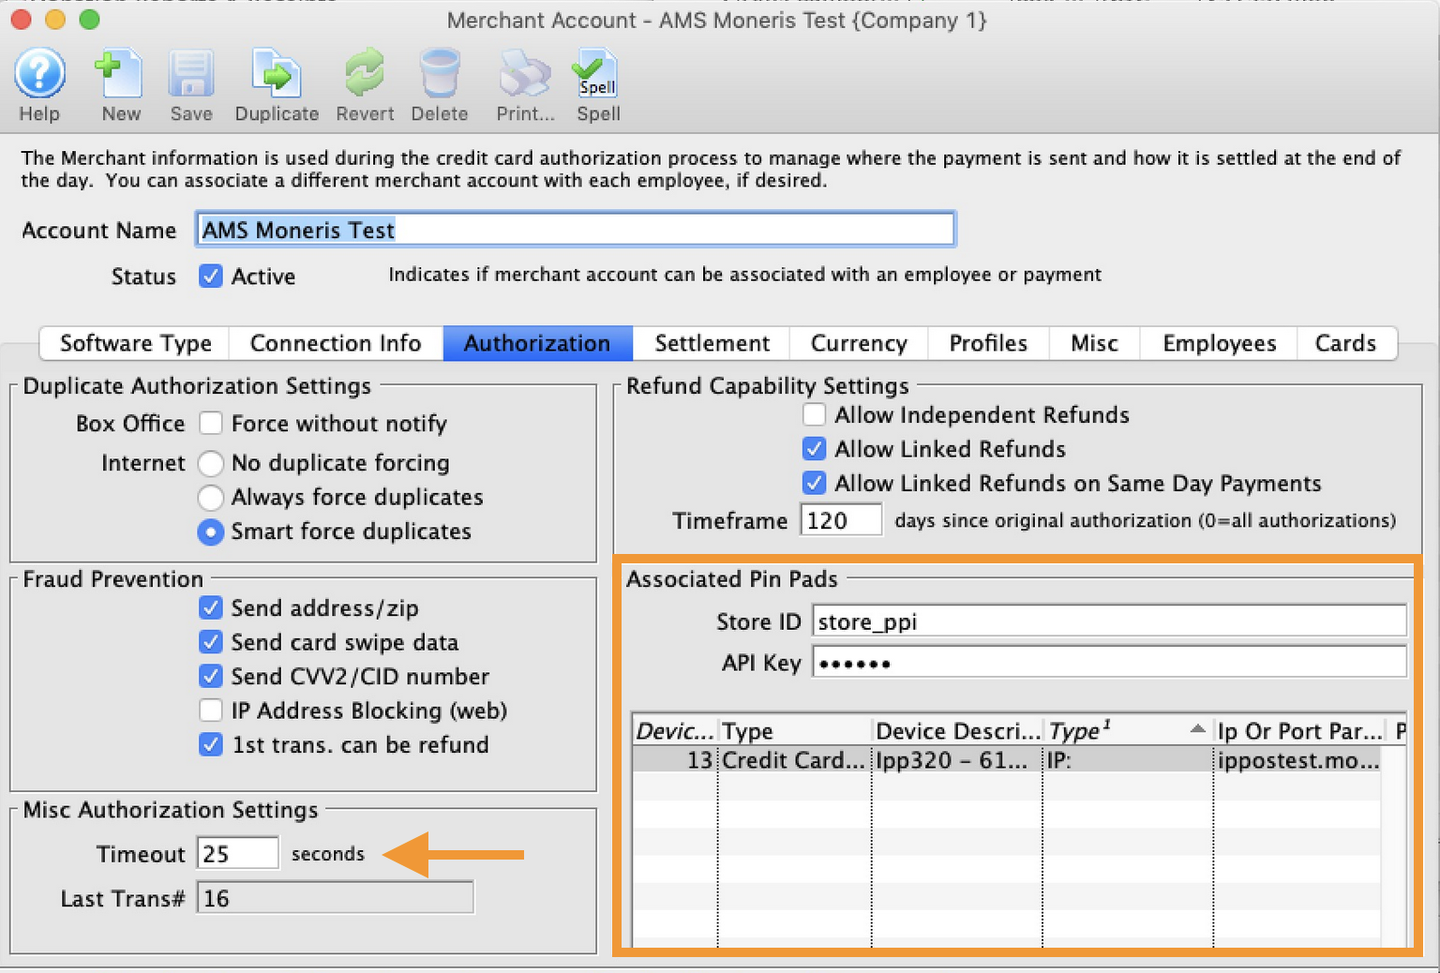Open the Connection Info tab
The image size is (1440, 973).
[x=335, y=343]
